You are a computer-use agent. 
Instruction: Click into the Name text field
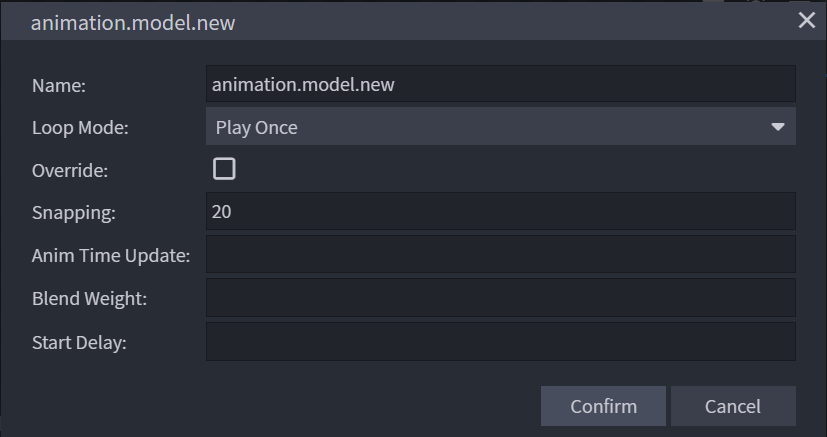click(x=500, y=85)
